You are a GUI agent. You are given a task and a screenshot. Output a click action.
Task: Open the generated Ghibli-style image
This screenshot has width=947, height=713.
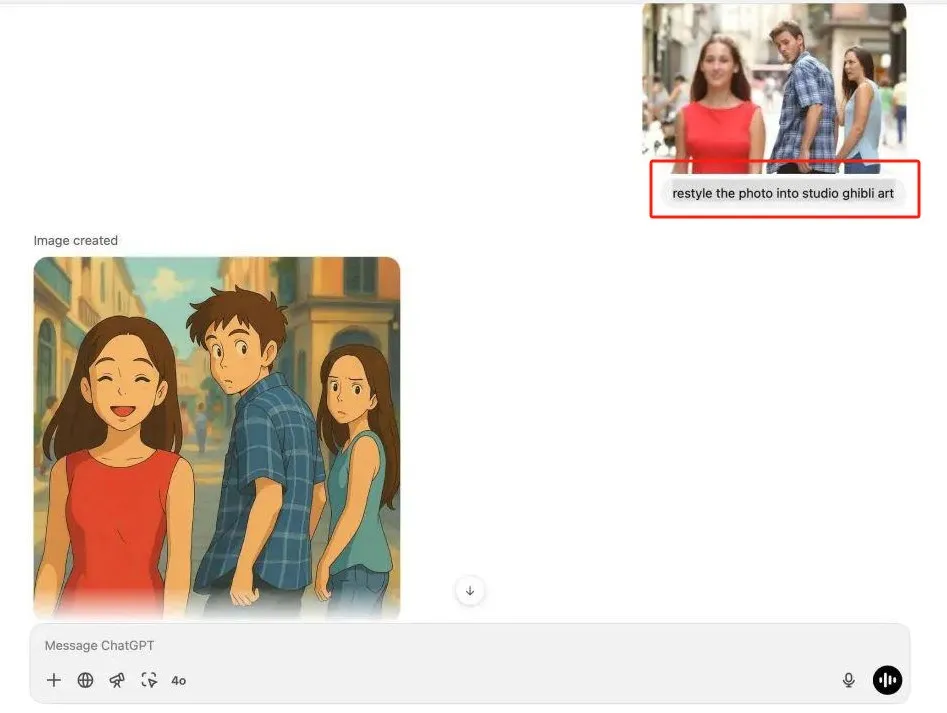(217, 438)
